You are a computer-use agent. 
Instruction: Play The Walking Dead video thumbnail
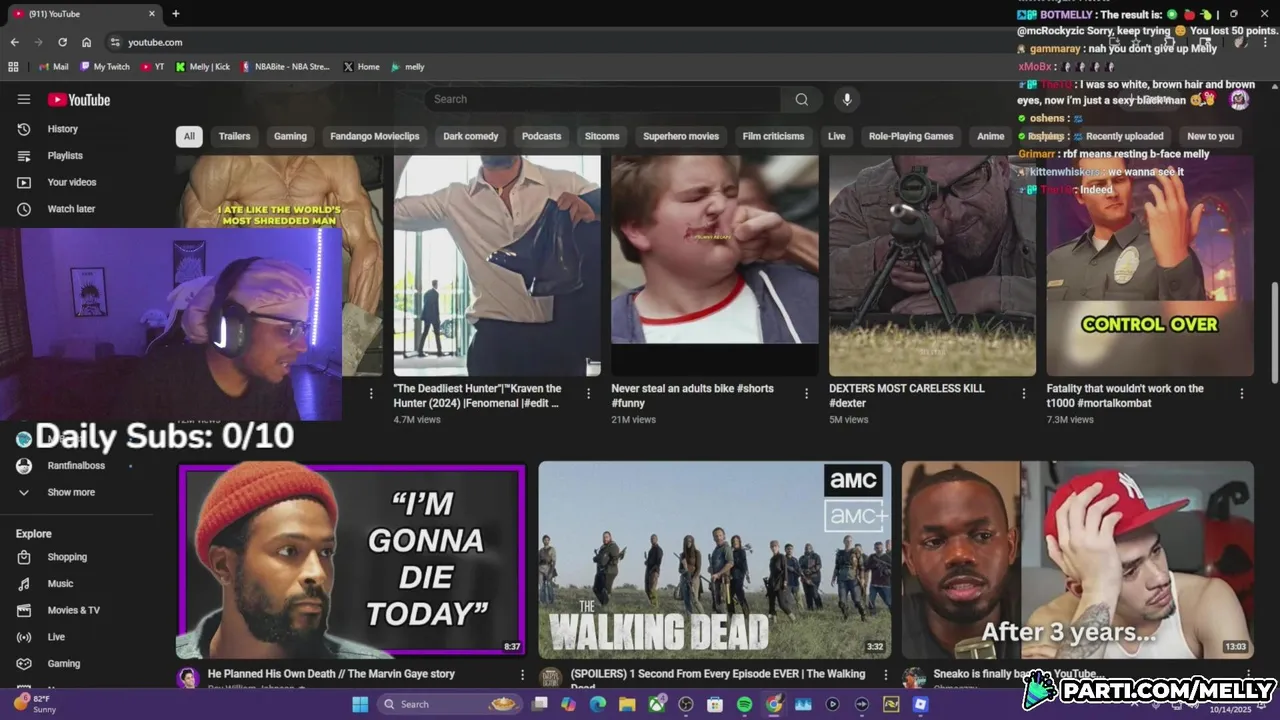[x=714, y=560]
